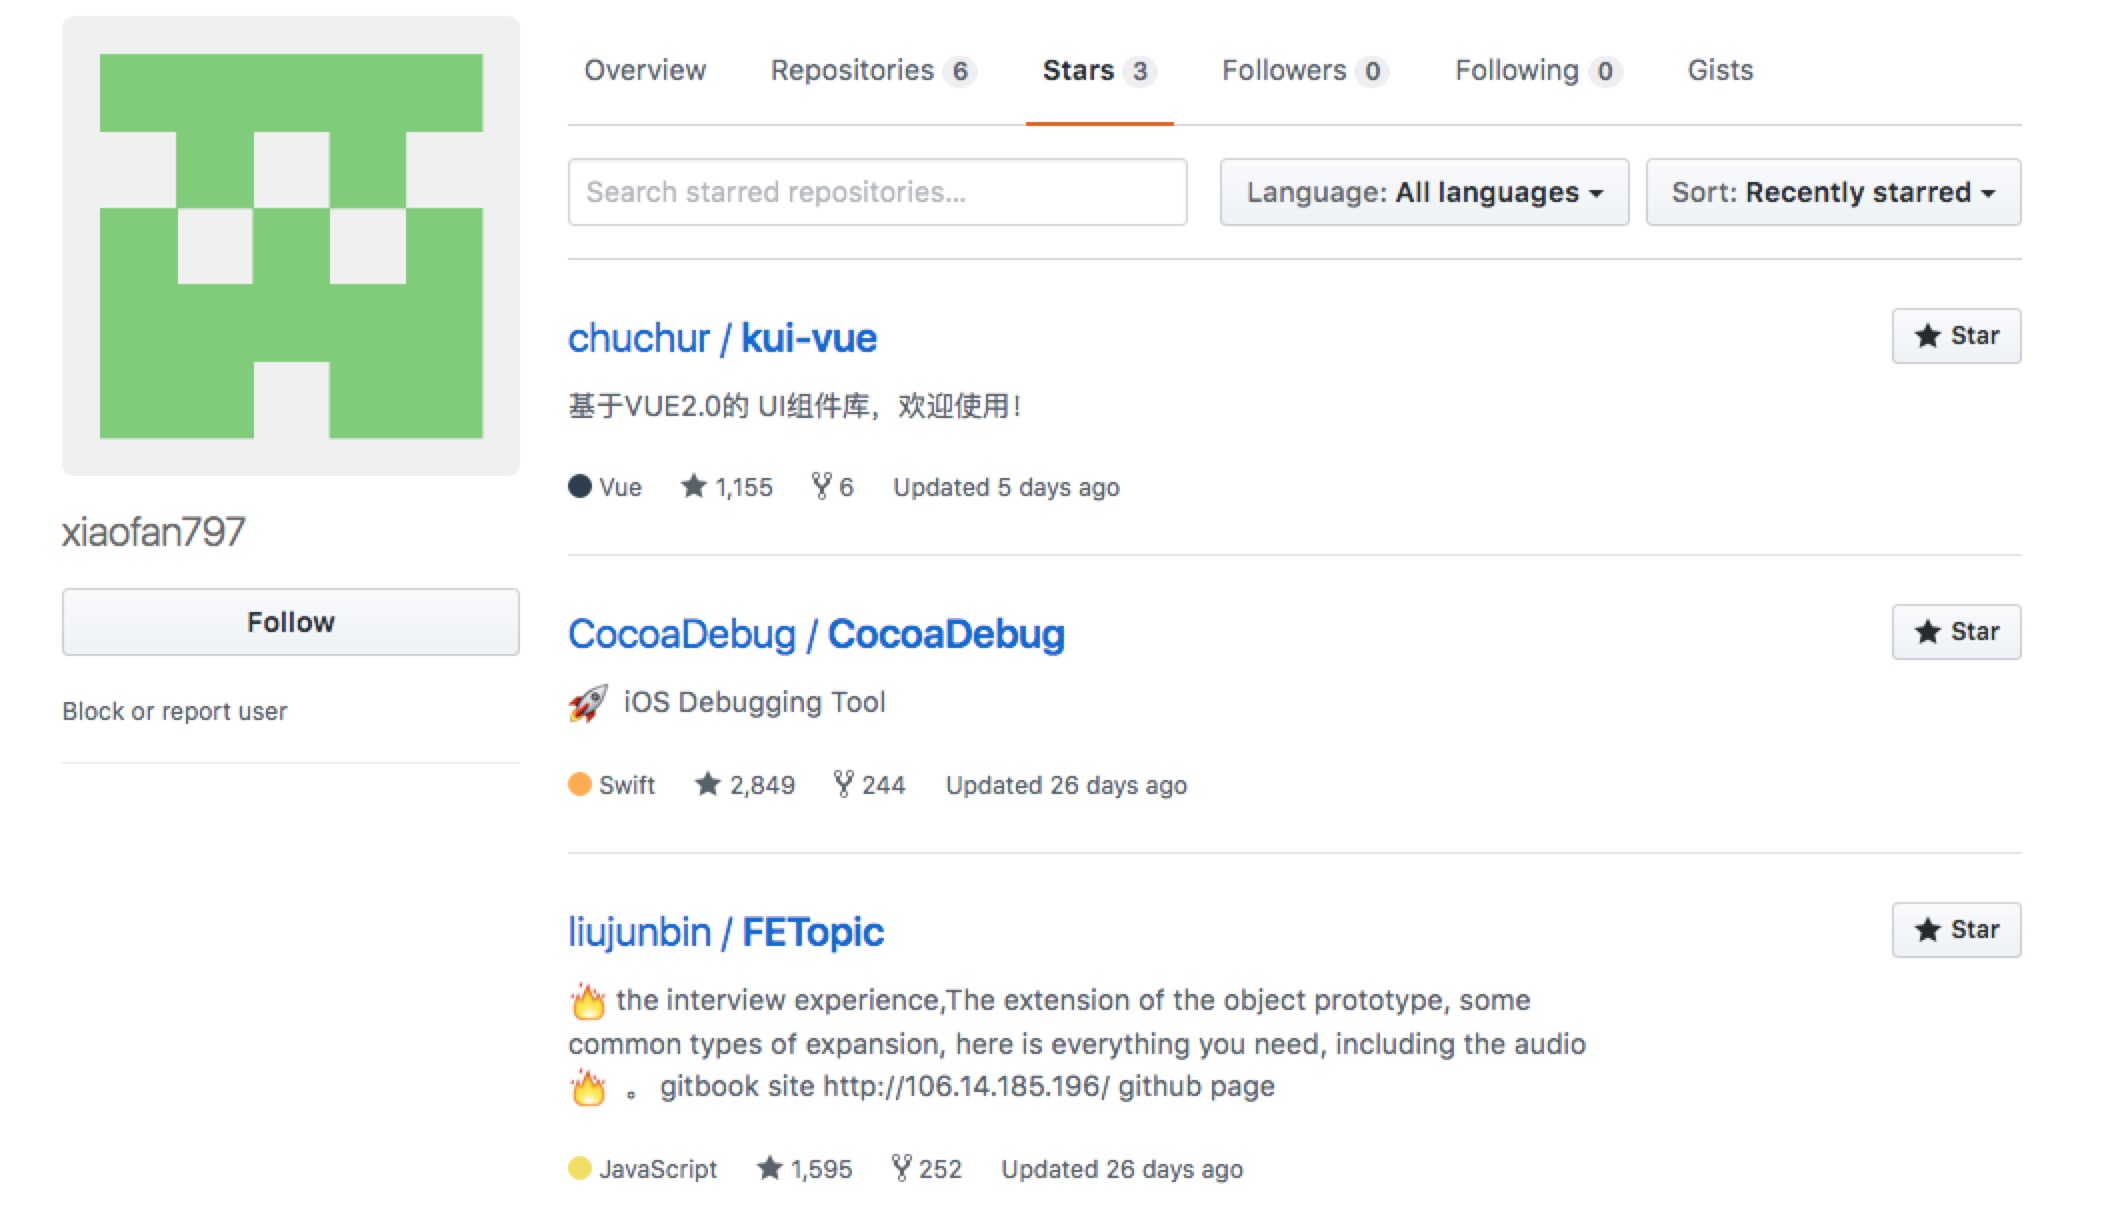Screen dimensions: 2120x1228
Task: Click the rocket emoji in CocoaDebug description
Action: (588, 703)
